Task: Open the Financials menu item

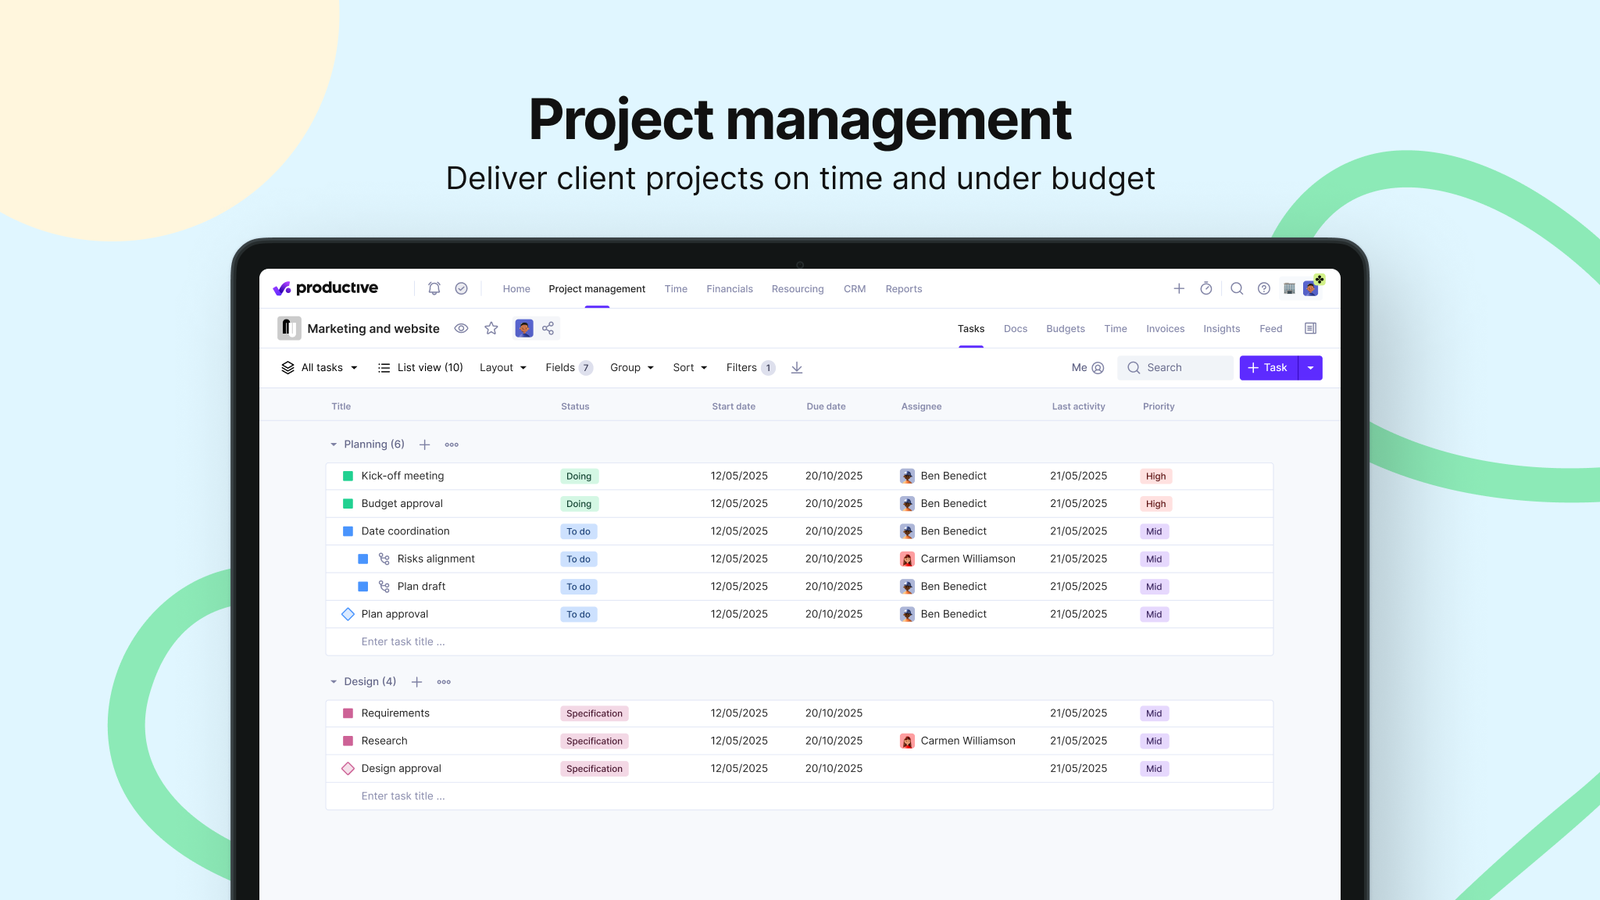Action: click(729, 289)
